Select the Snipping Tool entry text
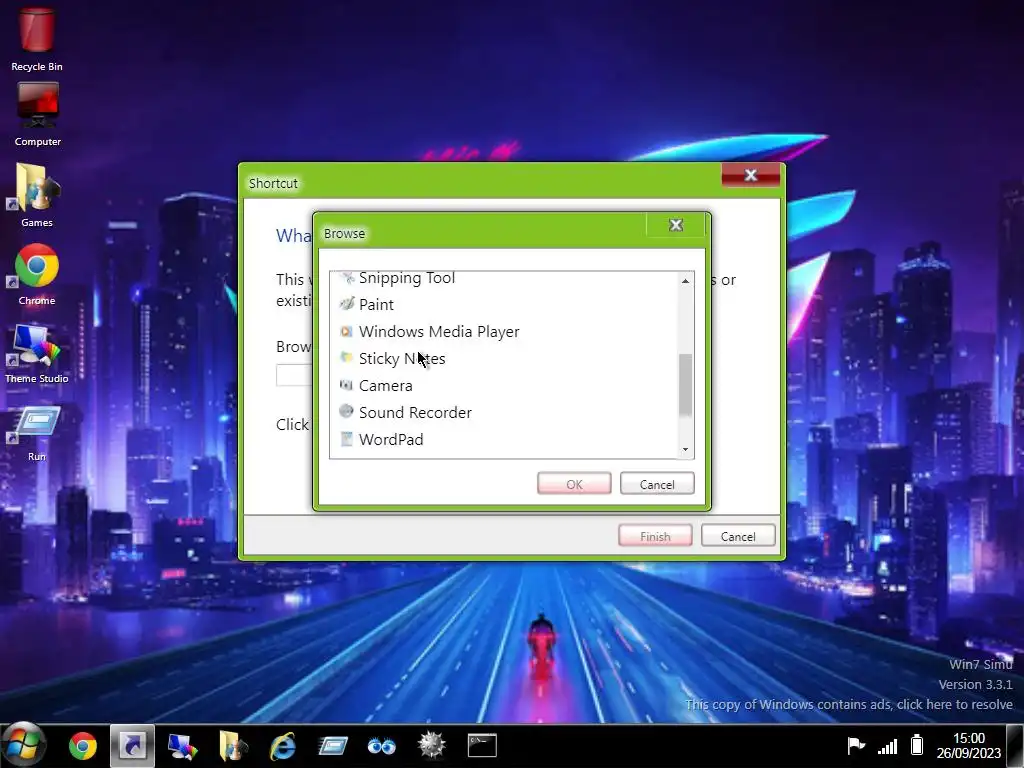The width and height of the screenshot is (1024, 768). point(407,278)
